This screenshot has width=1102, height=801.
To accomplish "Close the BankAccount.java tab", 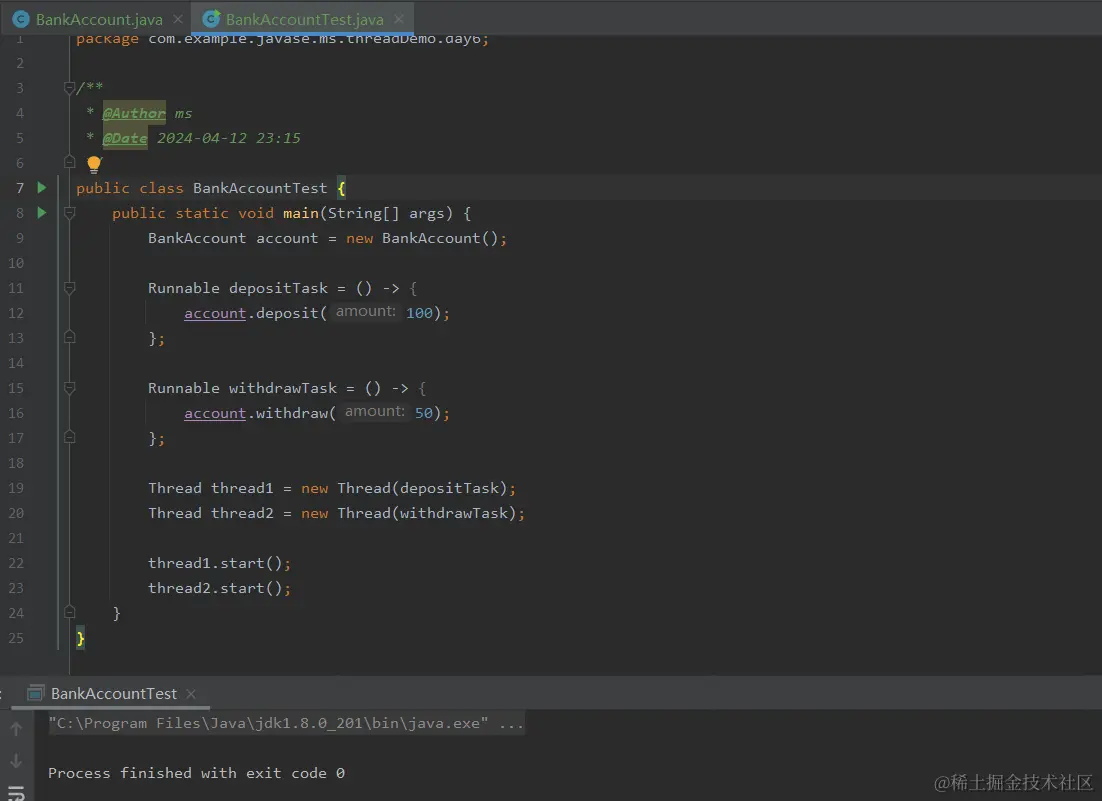I will [x=178, y=20].
